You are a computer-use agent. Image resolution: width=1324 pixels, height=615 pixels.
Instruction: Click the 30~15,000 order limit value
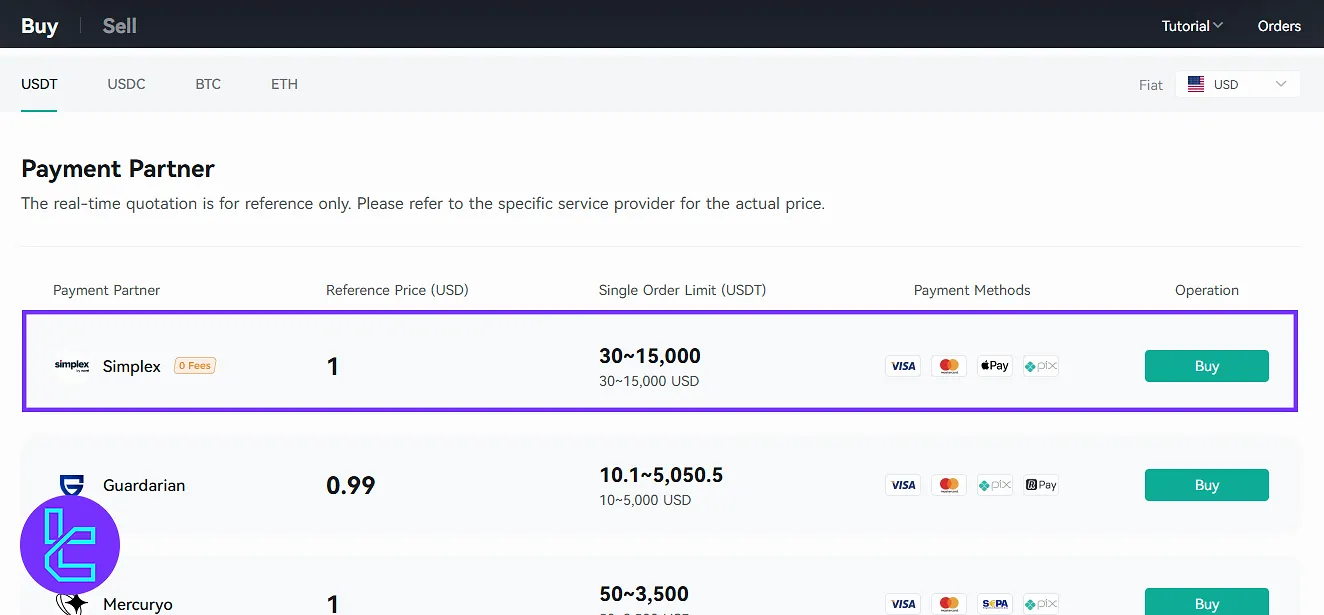click(x=650, y=356)
